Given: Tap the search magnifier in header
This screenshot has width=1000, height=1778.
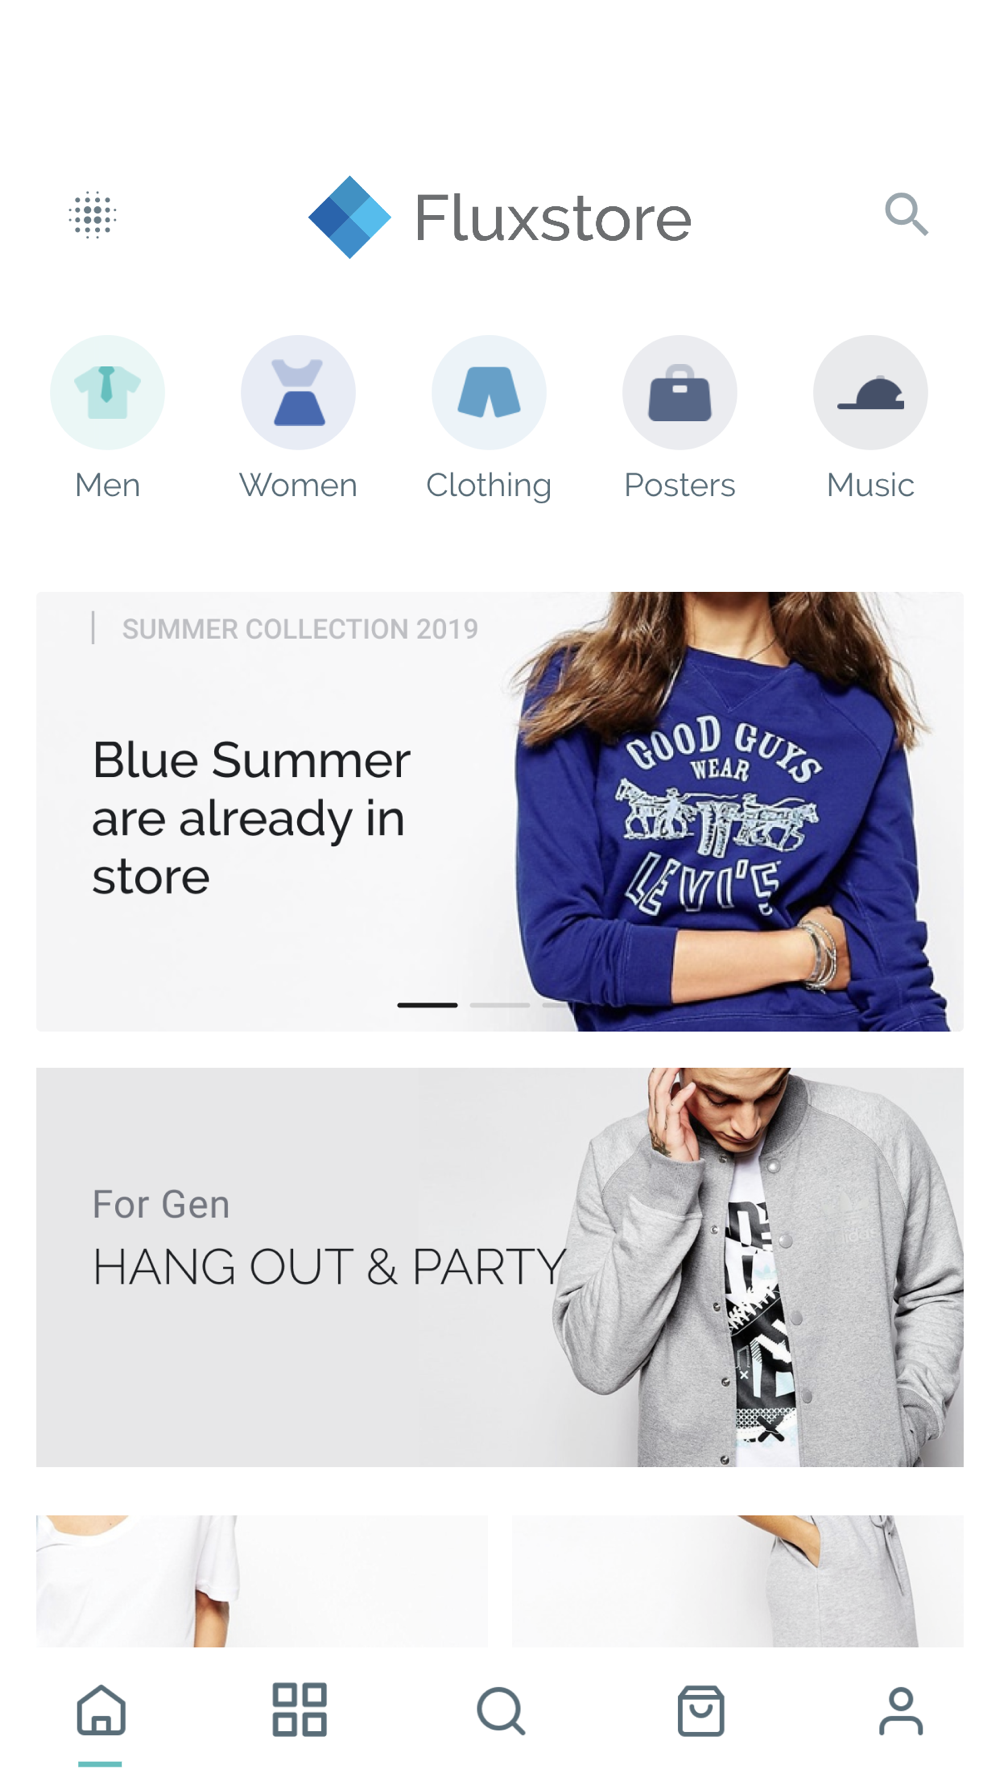Looking at the screenshot, I should (906, 215).
